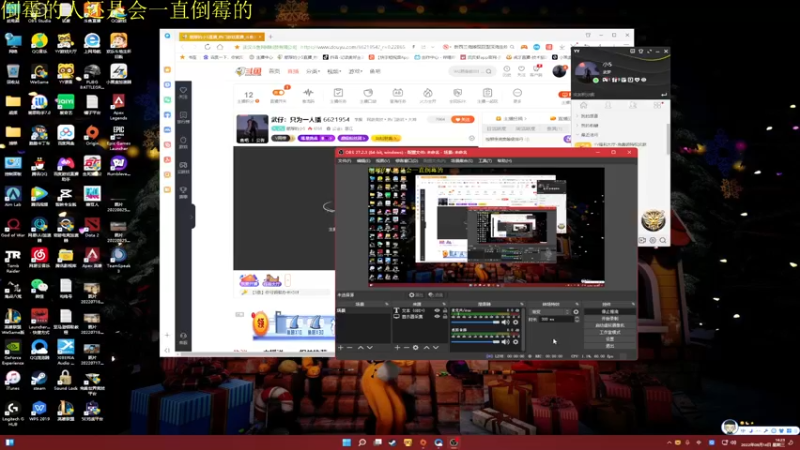Open the Tomb Raider desktop shortcut
The image size is (800, 450).
point(13,260)
